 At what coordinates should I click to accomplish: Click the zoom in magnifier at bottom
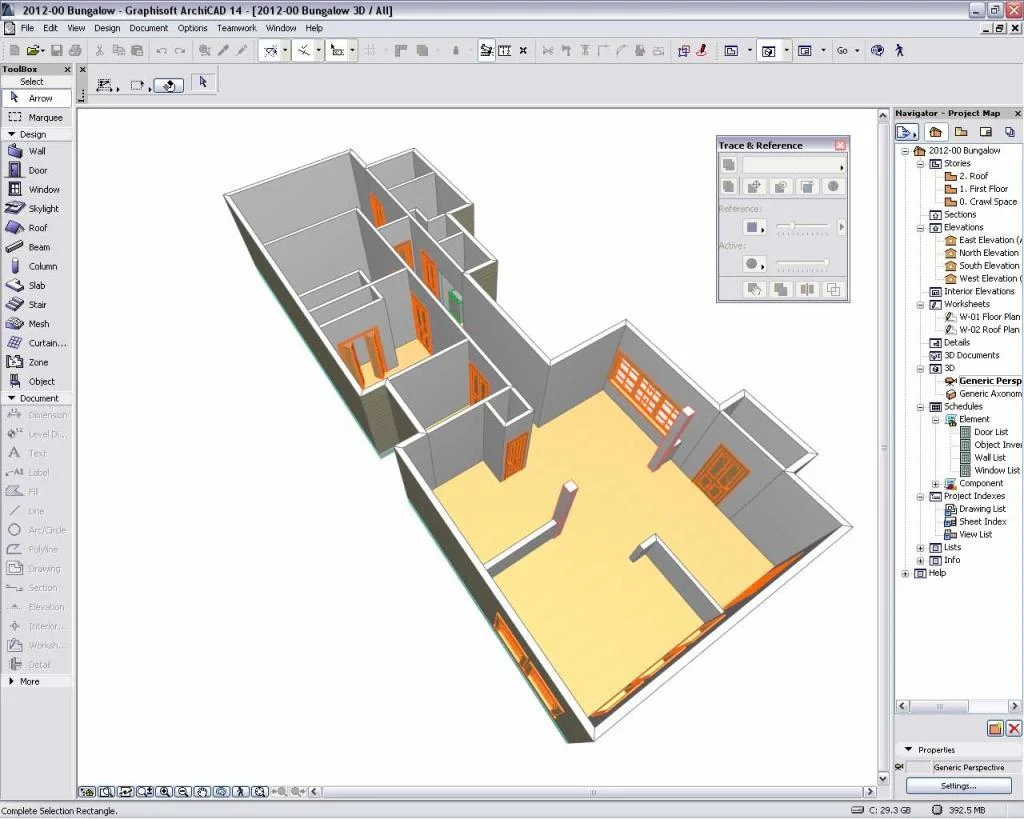click(164, 792)
